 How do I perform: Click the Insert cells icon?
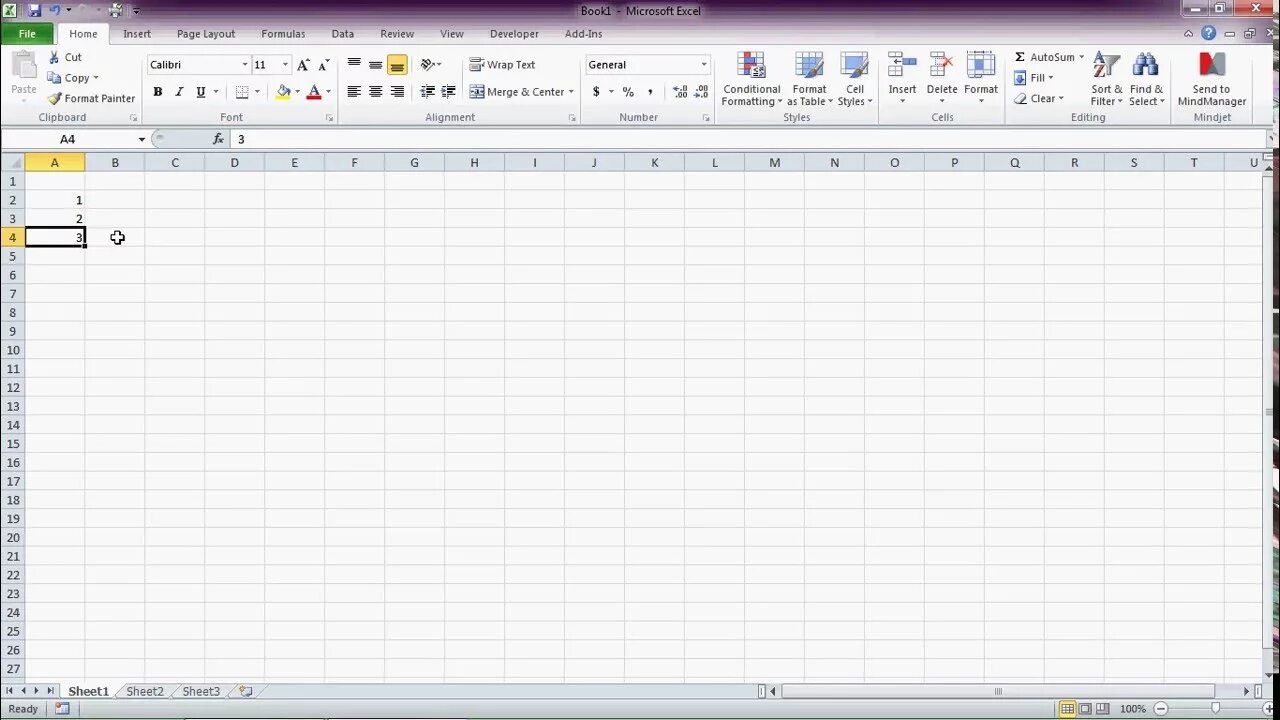point(902,65)
